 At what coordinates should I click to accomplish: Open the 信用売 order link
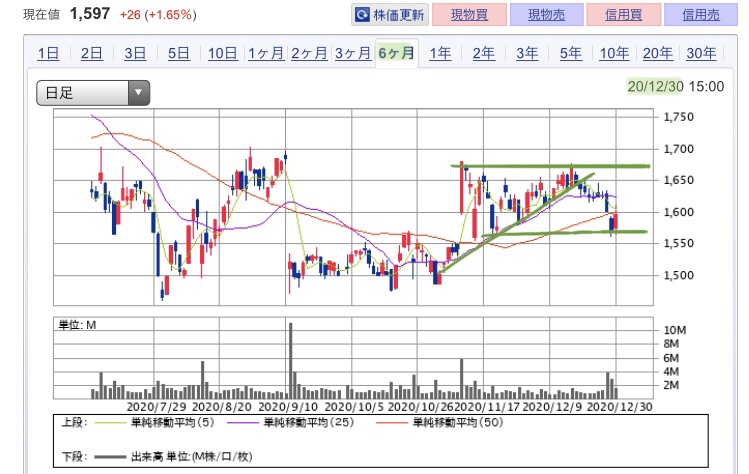coord(701,15)
